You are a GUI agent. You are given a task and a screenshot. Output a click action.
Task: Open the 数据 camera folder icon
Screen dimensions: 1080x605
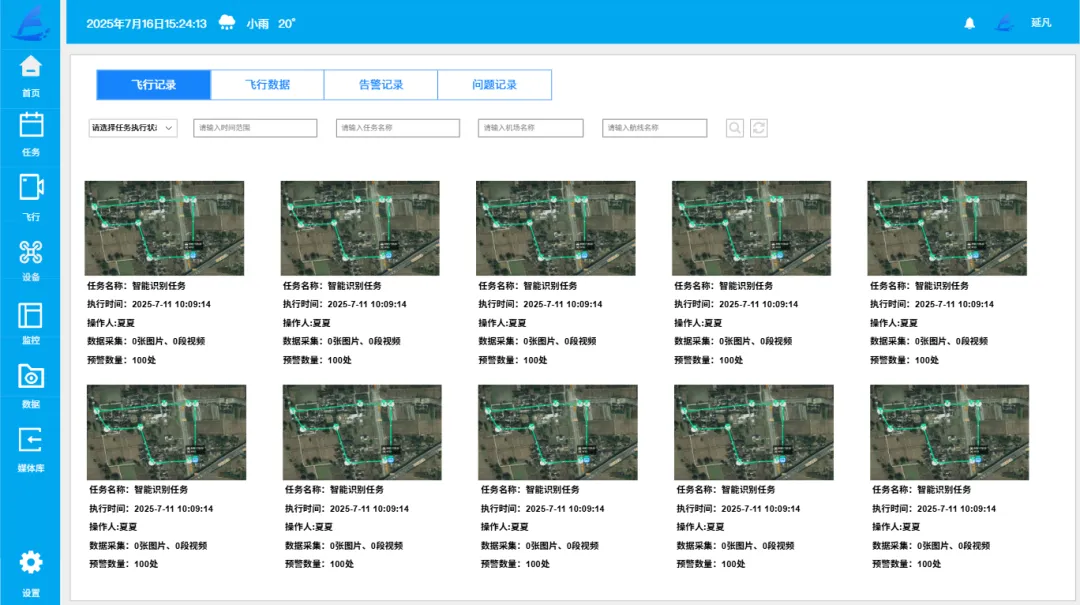click(30, 376)
